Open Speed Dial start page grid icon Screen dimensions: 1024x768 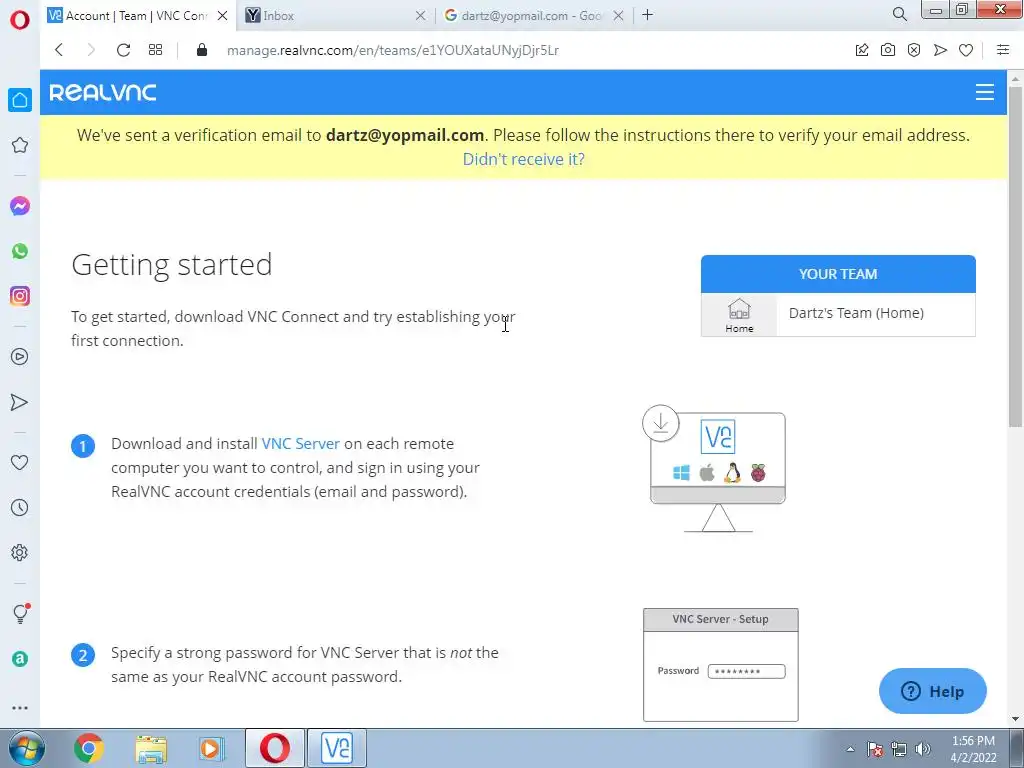pyautogui.click(x=155, y=50)
